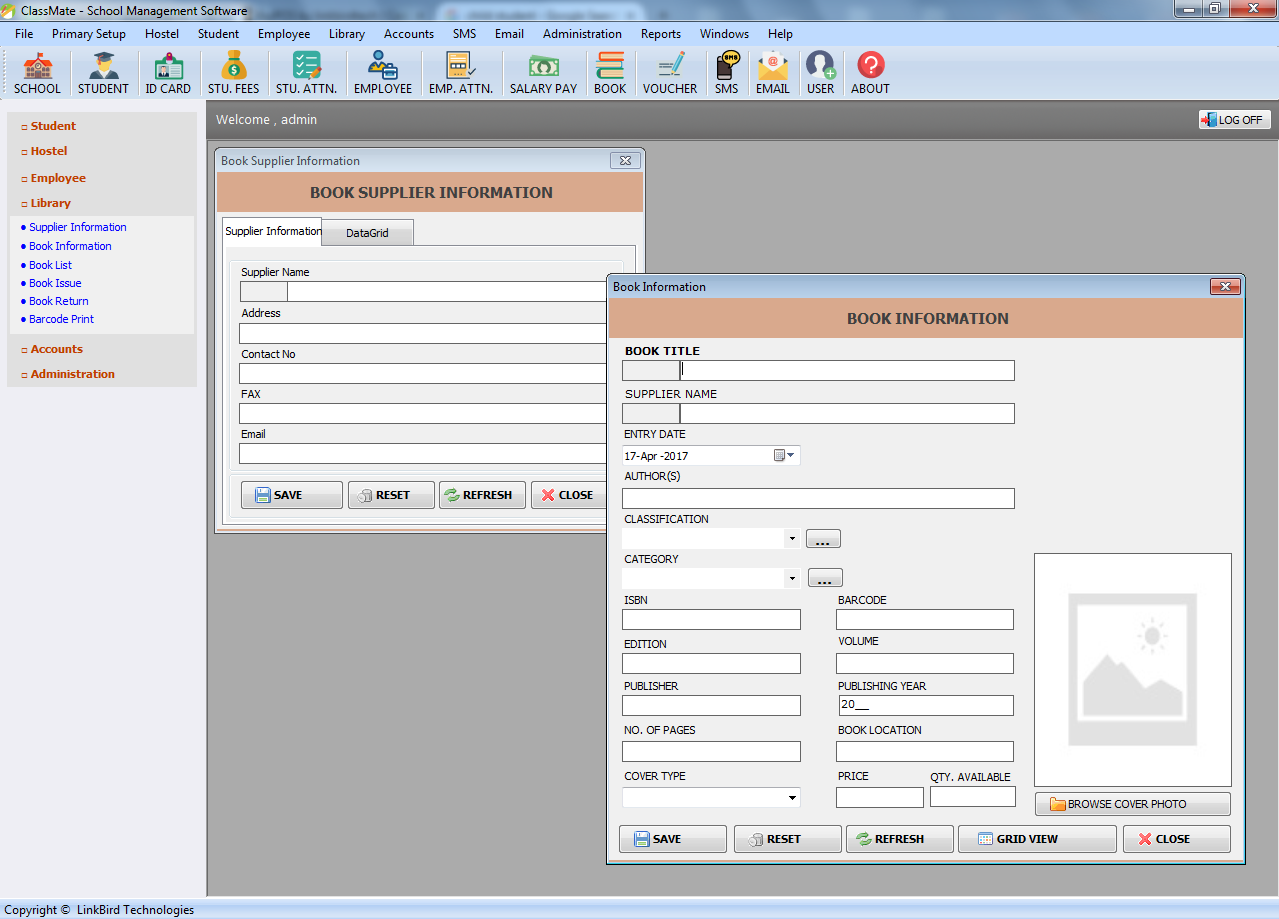The image size is (1279, 919).
Task: Open the SCHOOL setup icon
Action: click(37, 71)
